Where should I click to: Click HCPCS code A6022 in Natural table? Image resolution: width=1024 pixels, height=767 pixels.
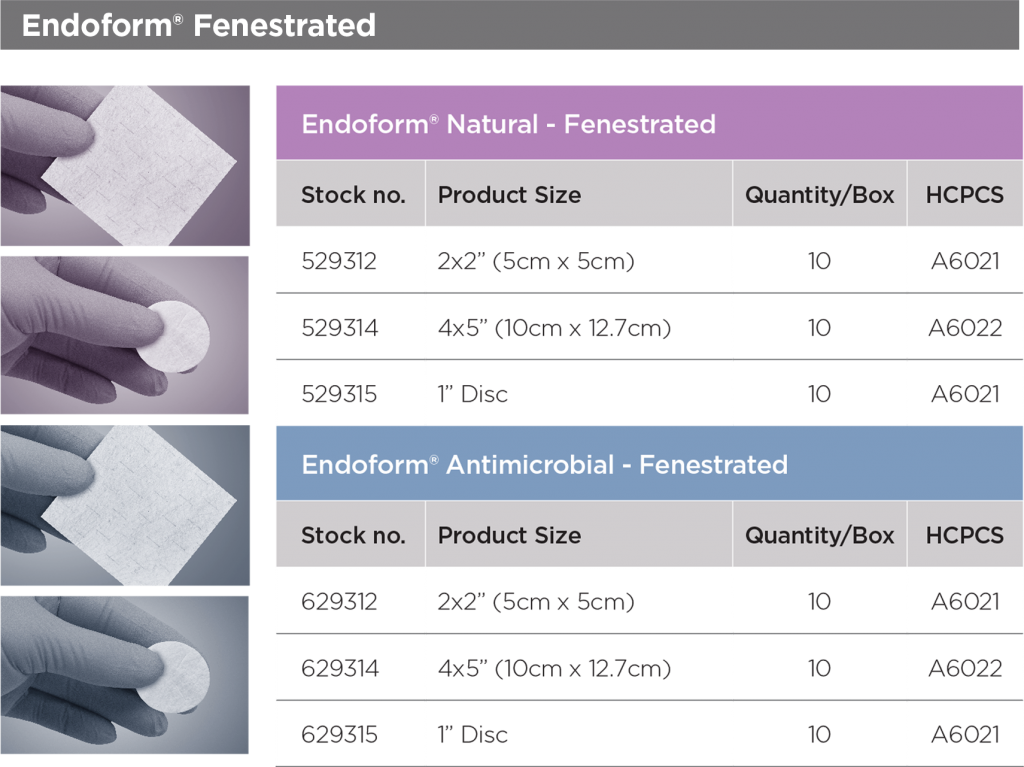[x=965, y=328]
